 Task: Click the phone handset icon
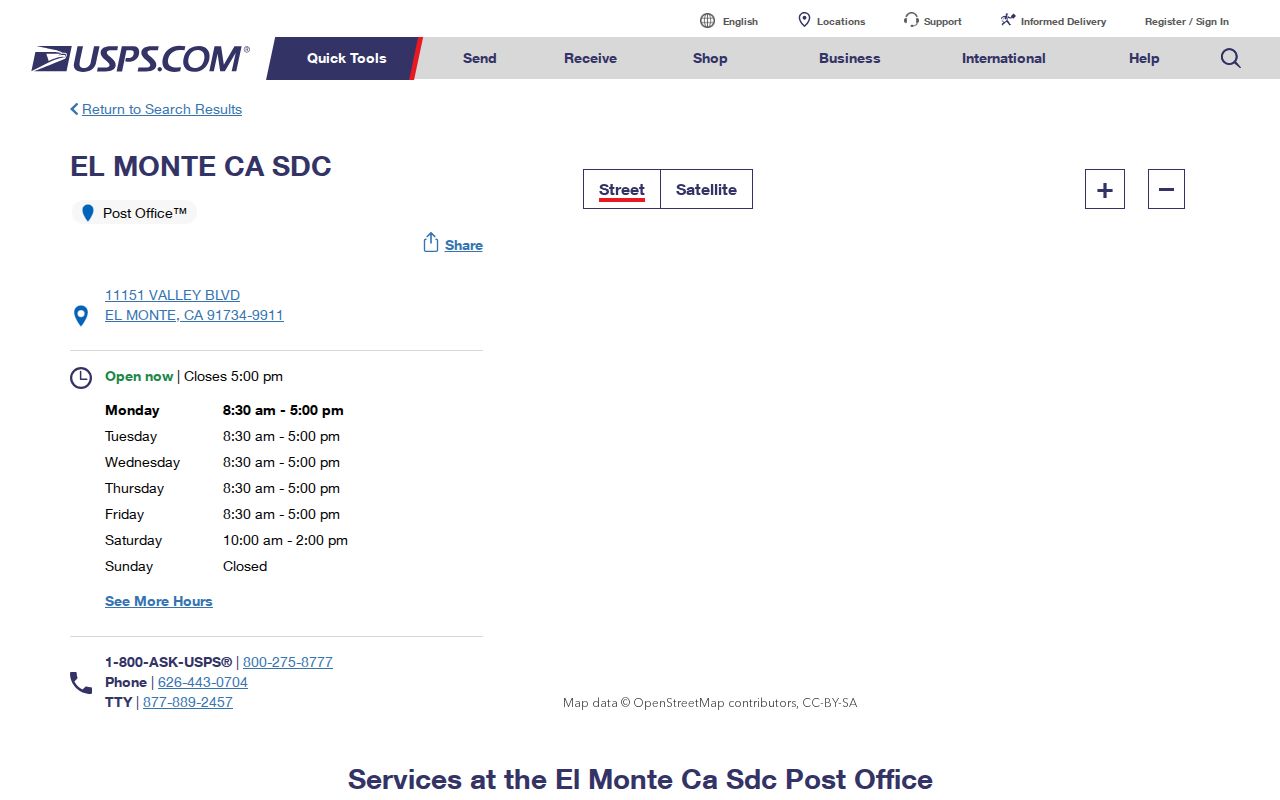(81, 683)
